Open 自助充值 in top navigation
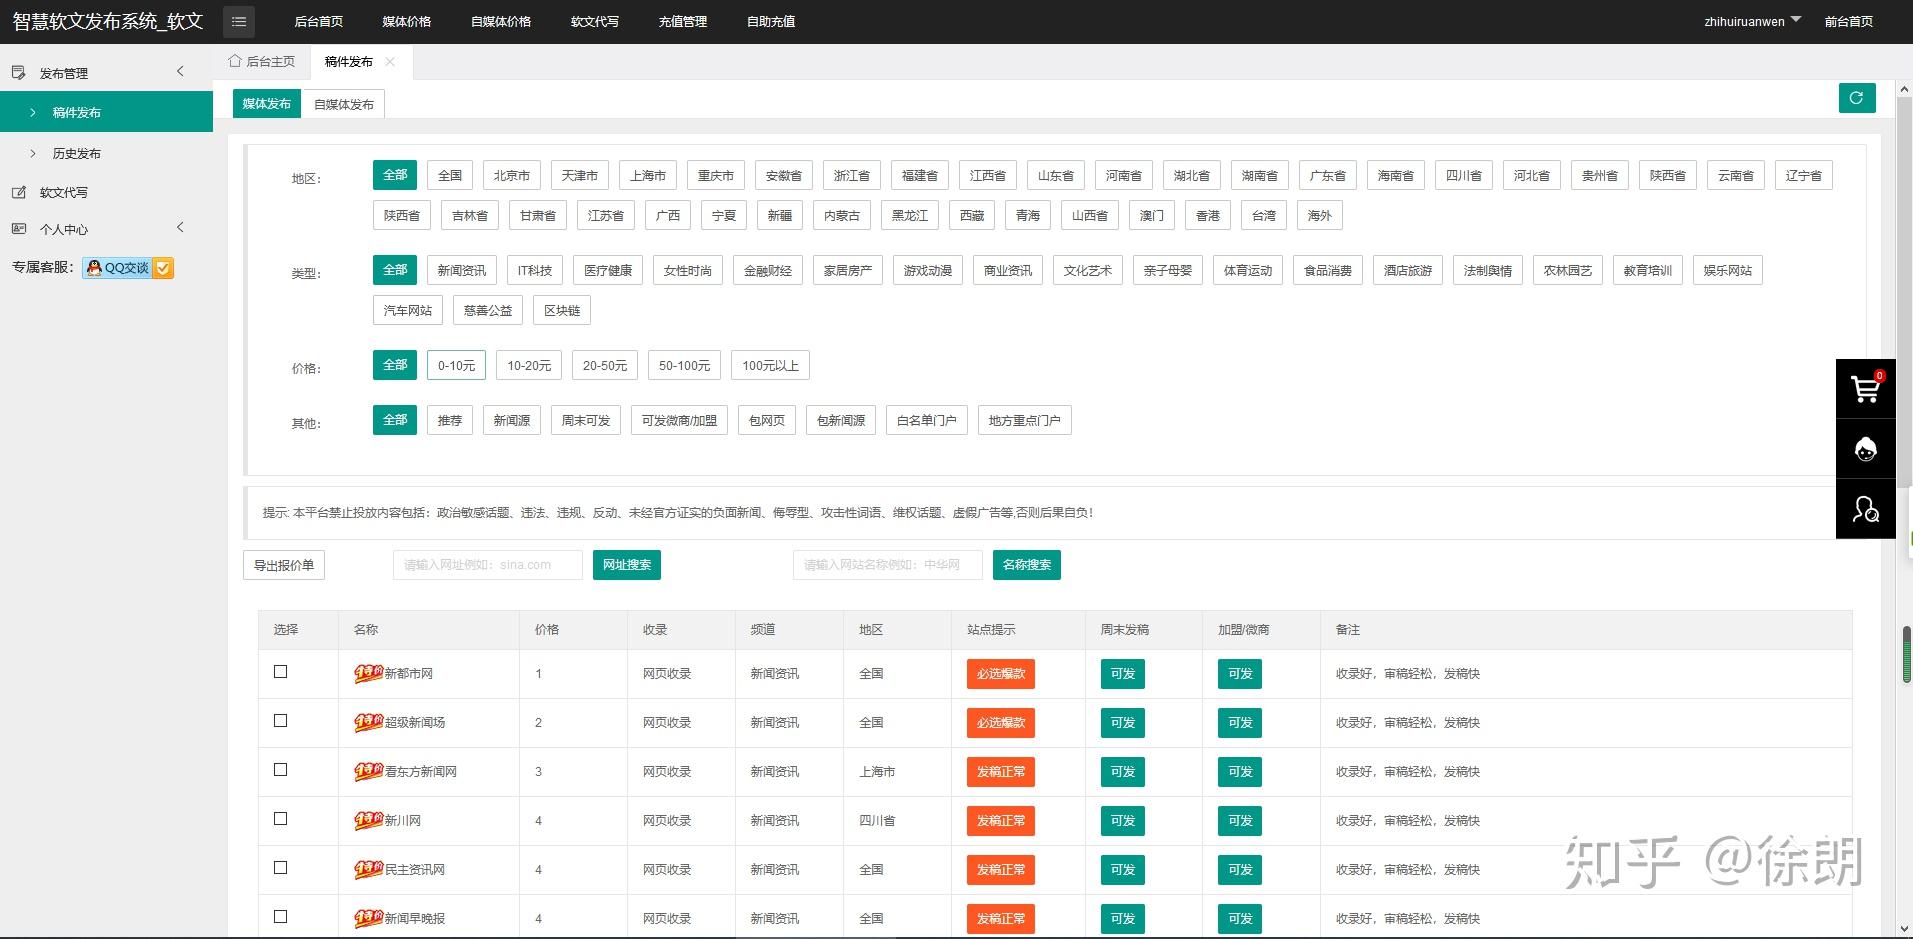The width and height of the screenshot is (1913, 939). coord(771,21)
